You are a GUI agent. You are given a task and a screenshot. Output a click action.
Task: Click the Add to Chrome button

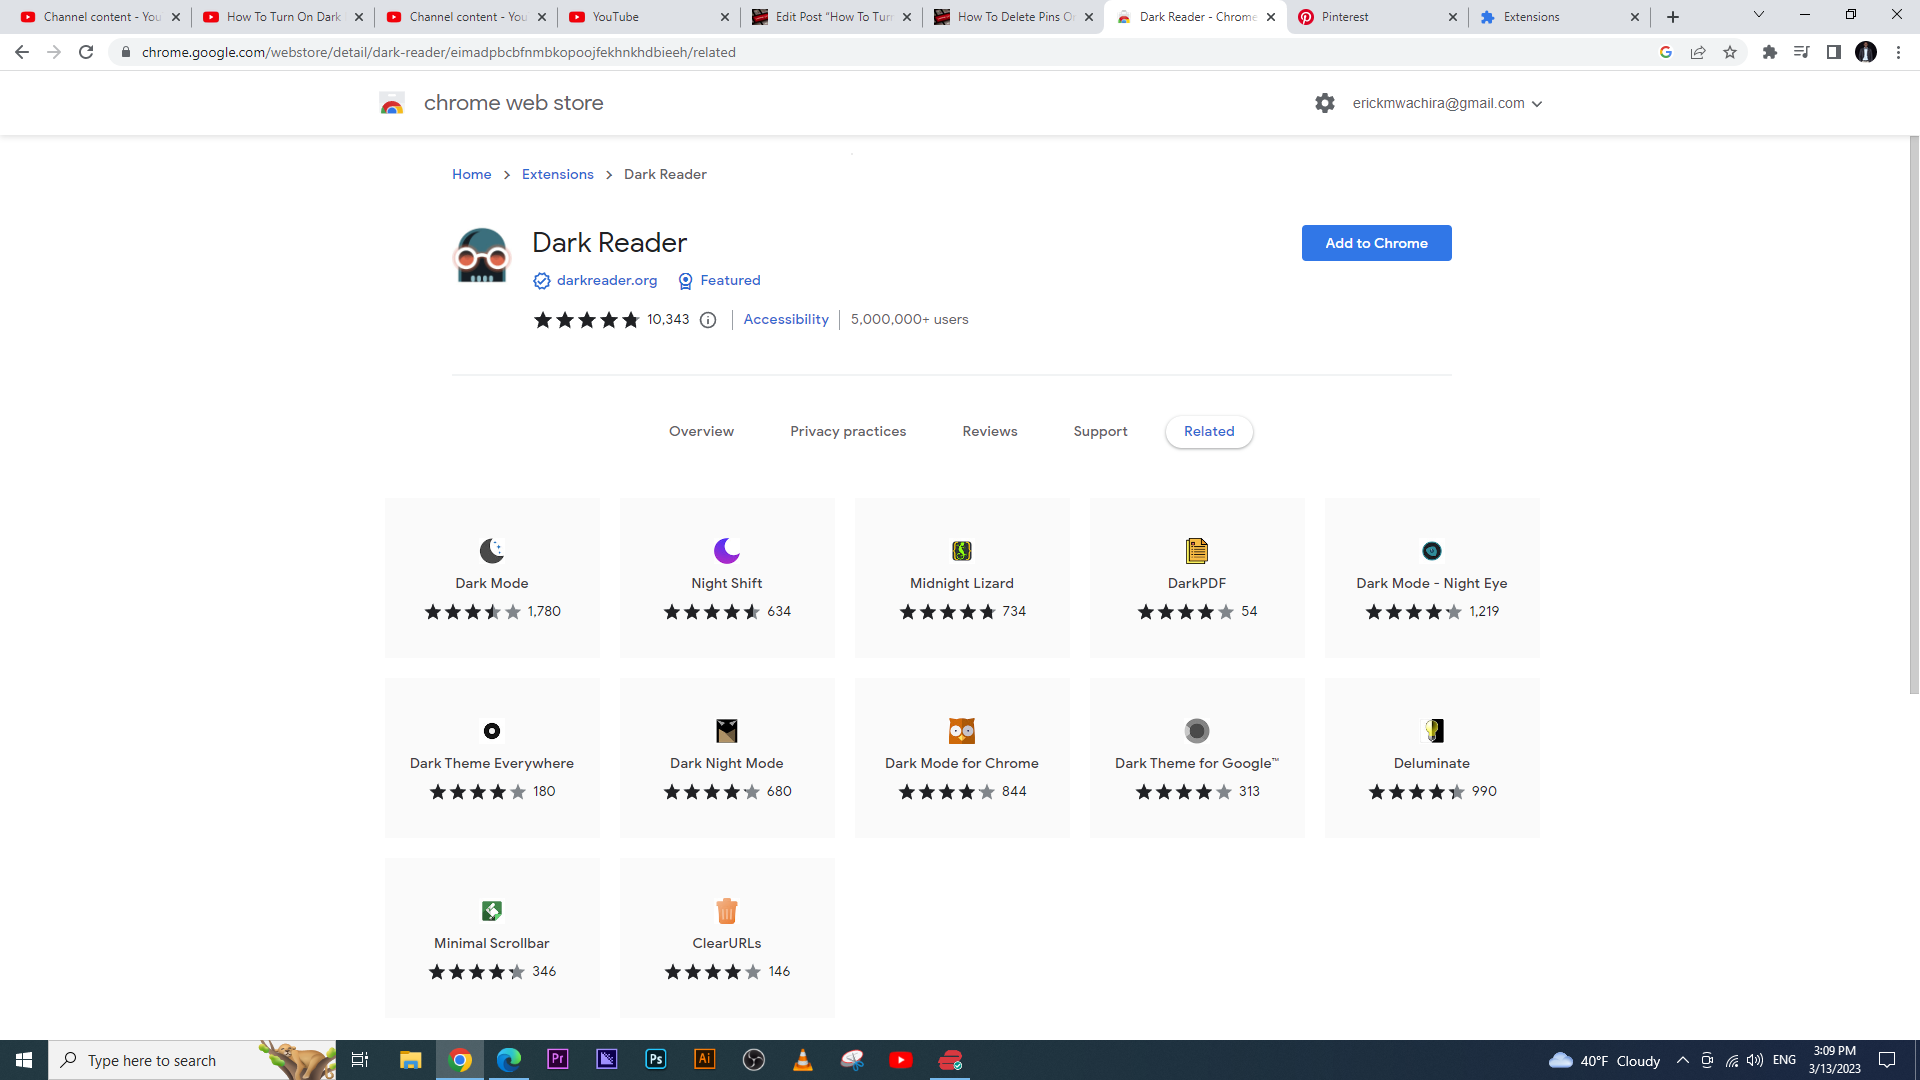1376,243
